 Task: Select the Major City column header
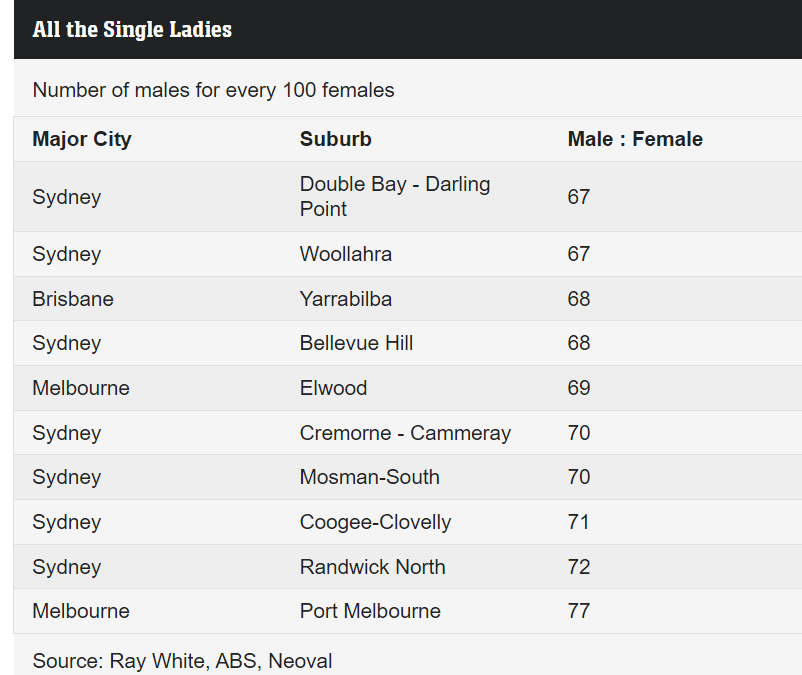tap(82, 139)
